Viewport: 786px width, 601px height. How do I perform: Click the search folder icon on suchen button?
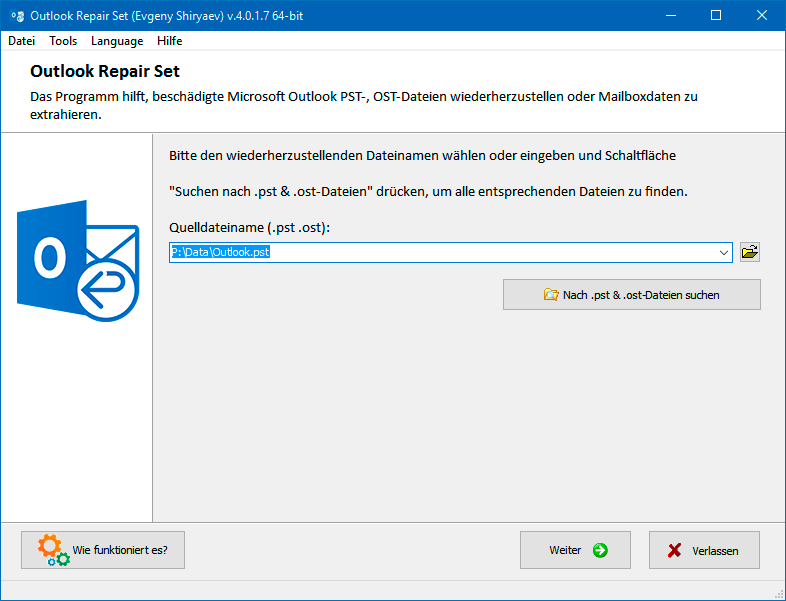[551, 295]
